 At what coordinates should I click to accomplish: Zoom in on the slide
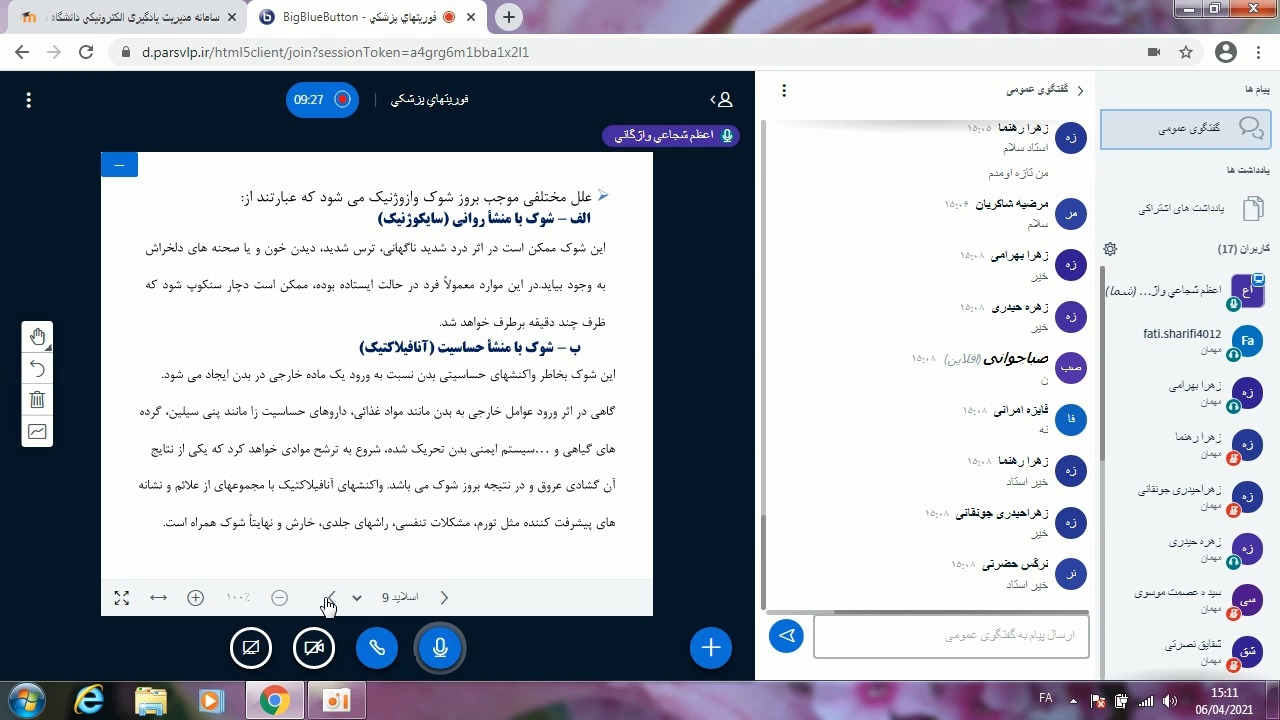coord(196,598)
